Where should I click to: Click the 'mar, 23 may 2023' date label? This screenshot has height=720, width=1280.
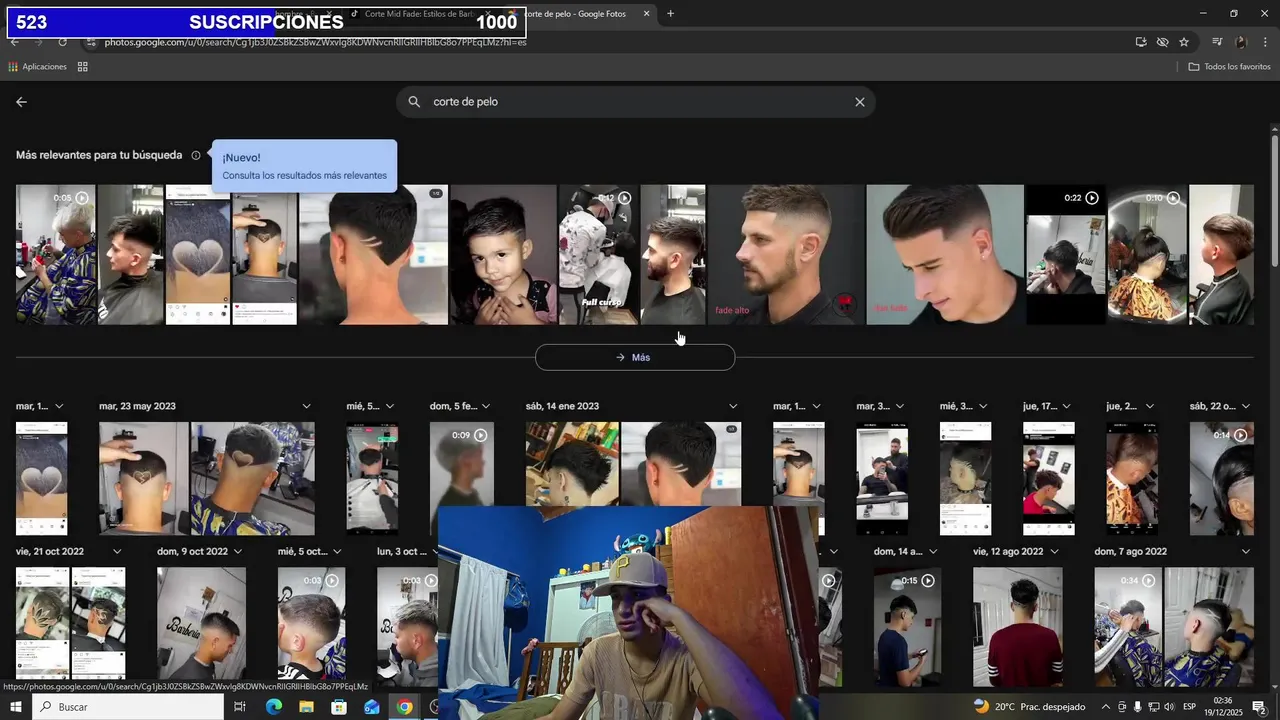tap(137, 406)
